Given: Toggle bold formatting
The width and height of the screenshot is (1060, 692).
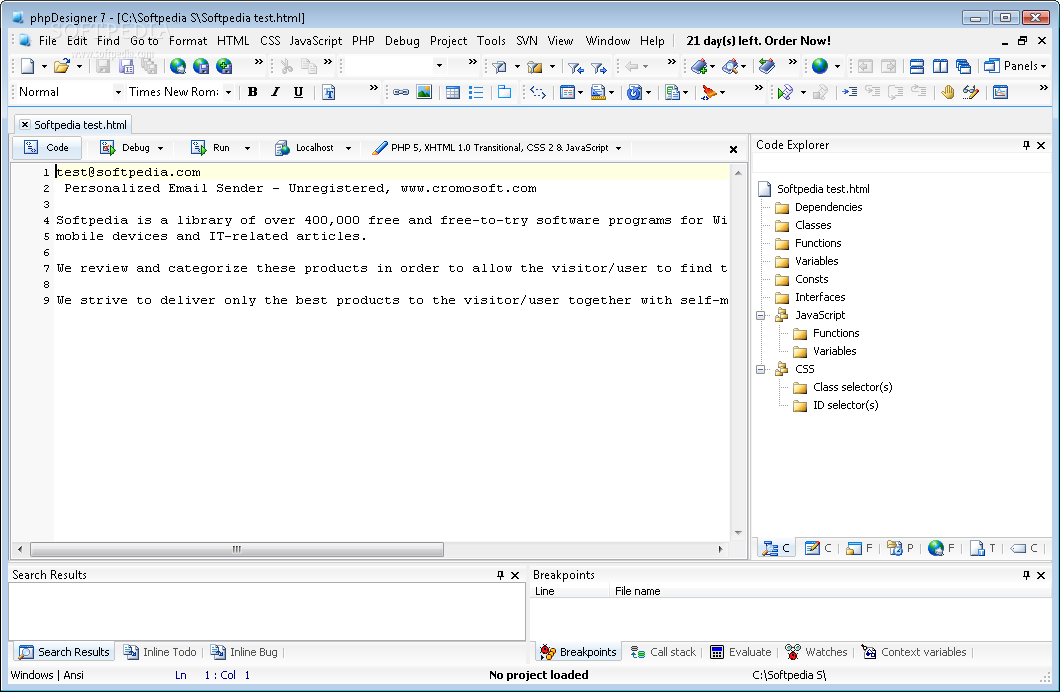Looking at the screenshot, I should [x=253, y=92].
